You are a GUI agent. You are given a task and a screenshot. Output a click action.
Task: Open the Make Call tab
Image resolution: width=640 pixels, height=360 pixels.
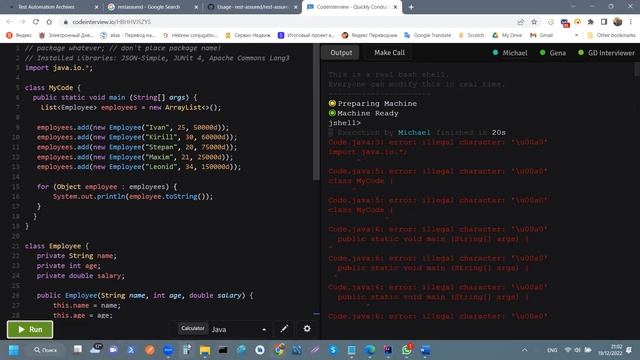[x=389, y=53]
